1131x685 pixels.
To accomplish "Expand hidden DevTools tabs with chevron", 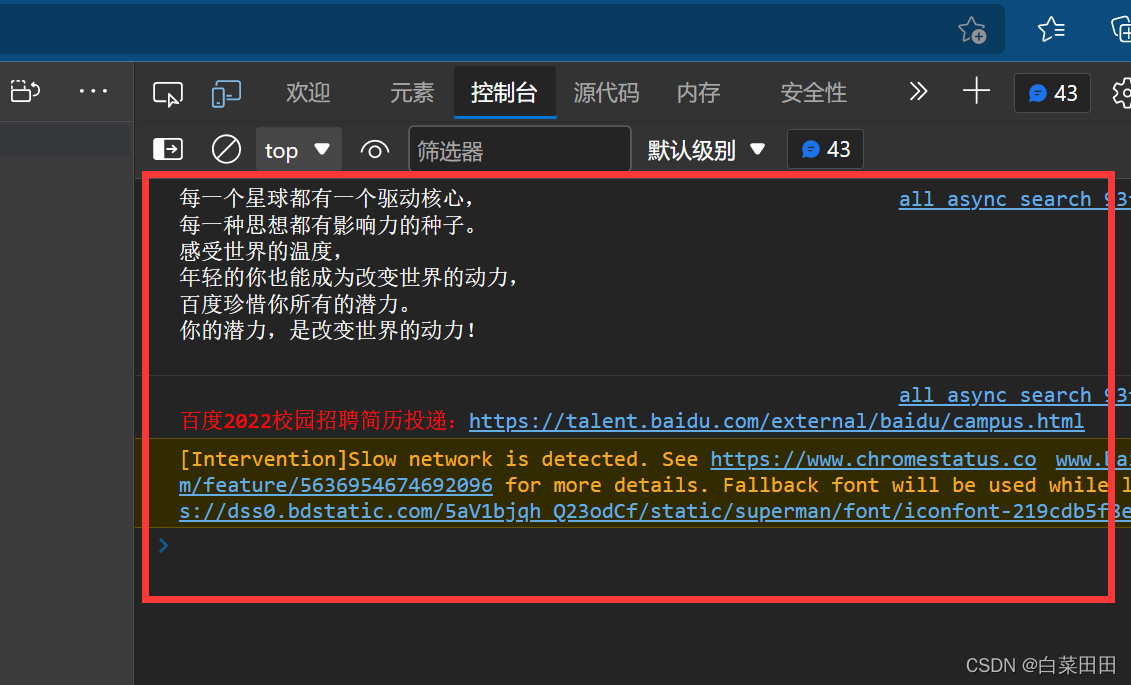I will (x=918, y=91).
